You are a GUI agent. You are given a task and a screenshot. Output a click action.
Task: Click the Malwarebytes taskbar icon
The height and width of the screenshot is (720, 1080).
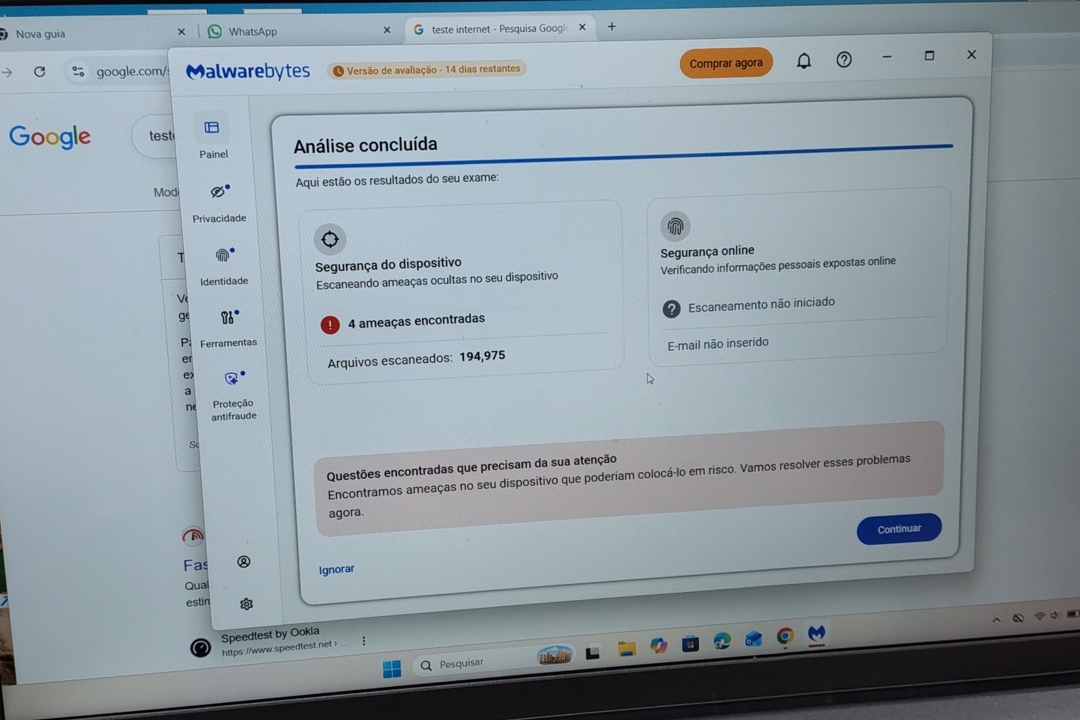point(817,633)
